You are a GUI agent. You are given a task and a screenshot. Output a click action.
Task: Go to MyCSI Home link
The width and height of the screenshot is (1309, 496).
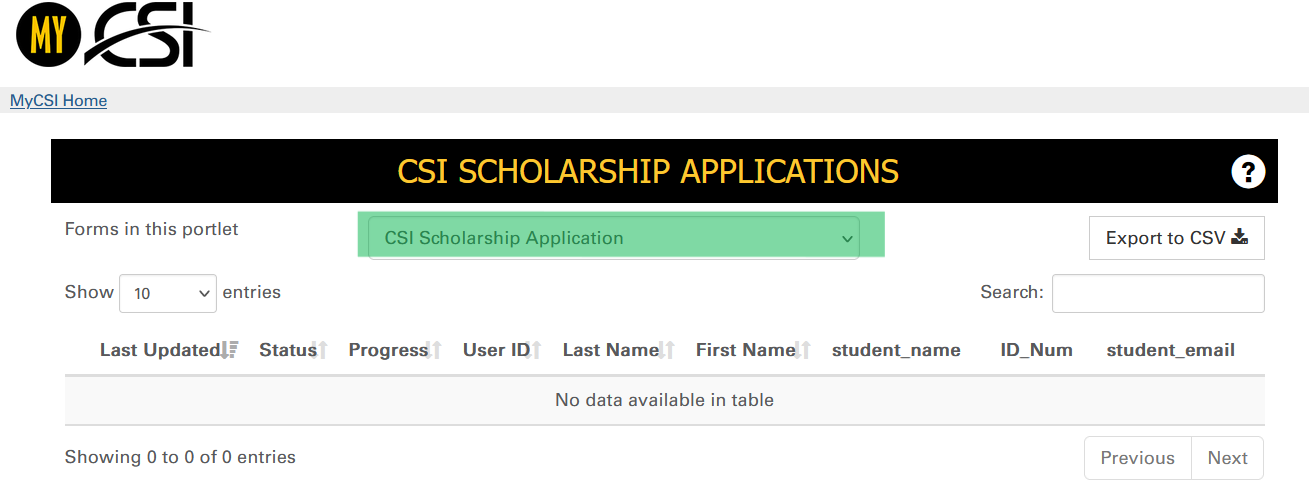[x=58, y=101]
